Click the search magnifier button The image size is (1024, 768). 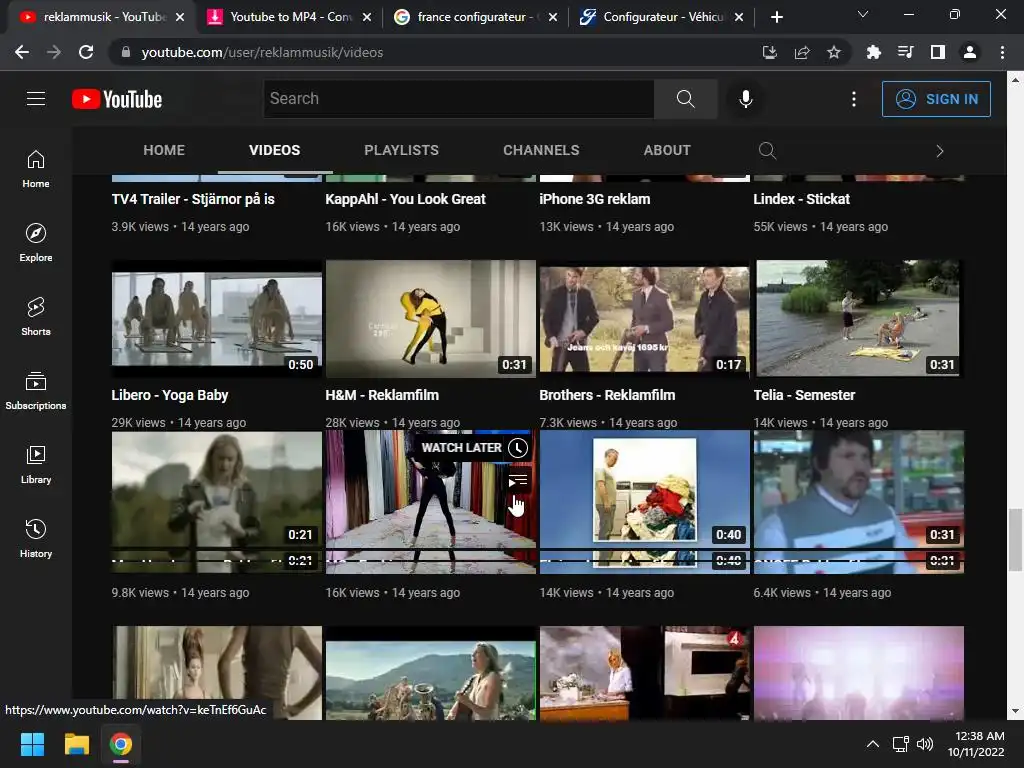[x=686, y=99]
